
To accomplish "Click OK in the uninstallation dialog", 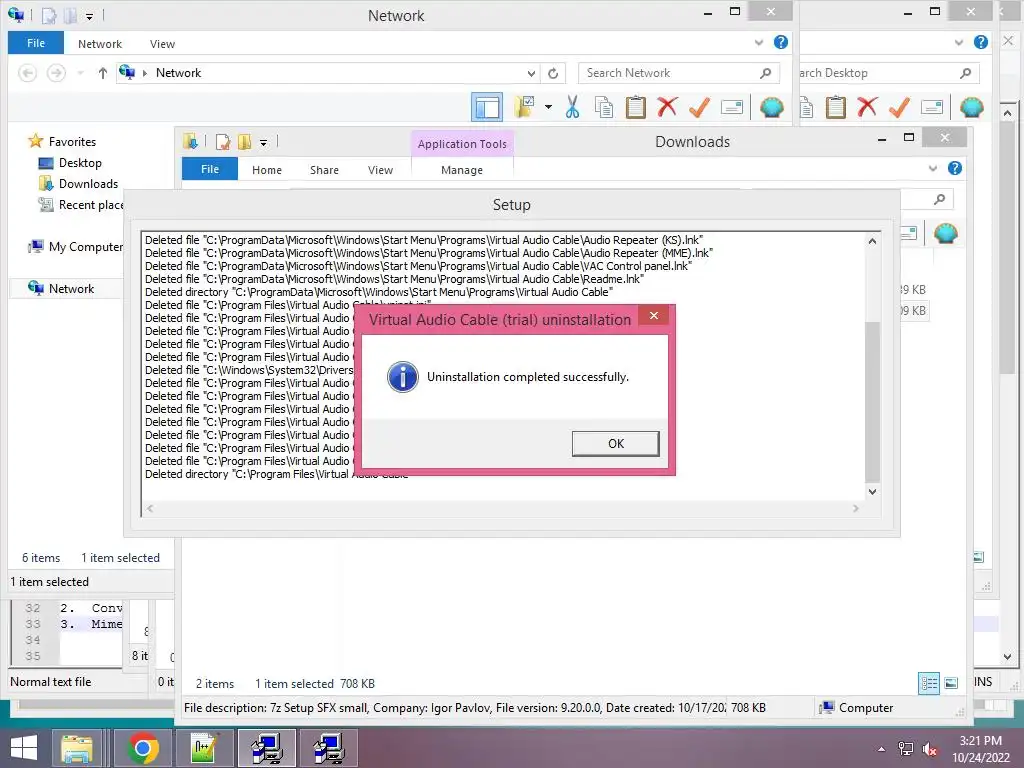I will (x=616, y=443).
